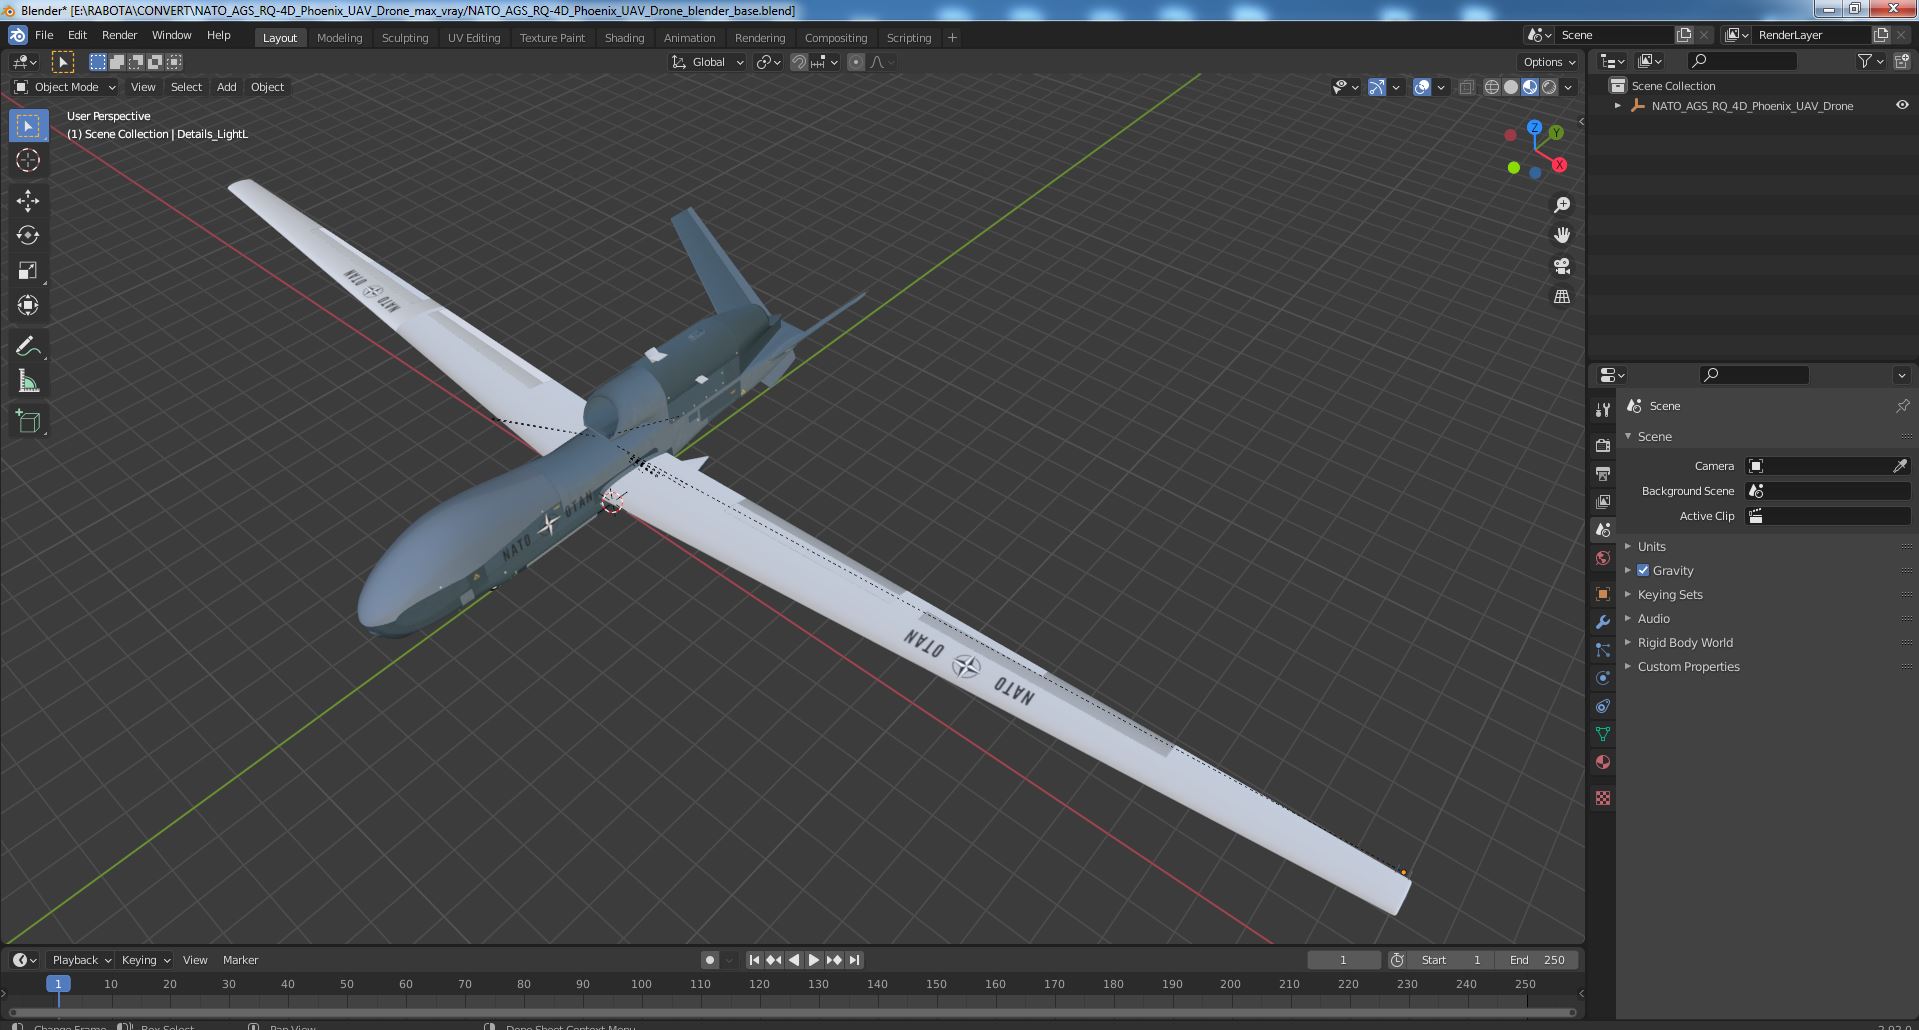Click the Play animation button
This screenshot has height=1030, width=1919.
814,960
